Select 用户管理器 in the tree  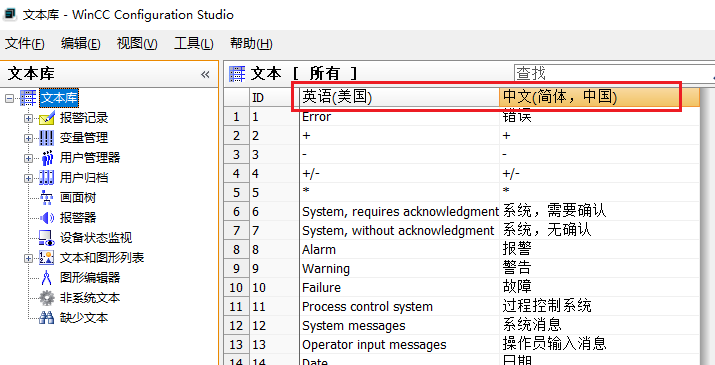[x=90, y=158]
